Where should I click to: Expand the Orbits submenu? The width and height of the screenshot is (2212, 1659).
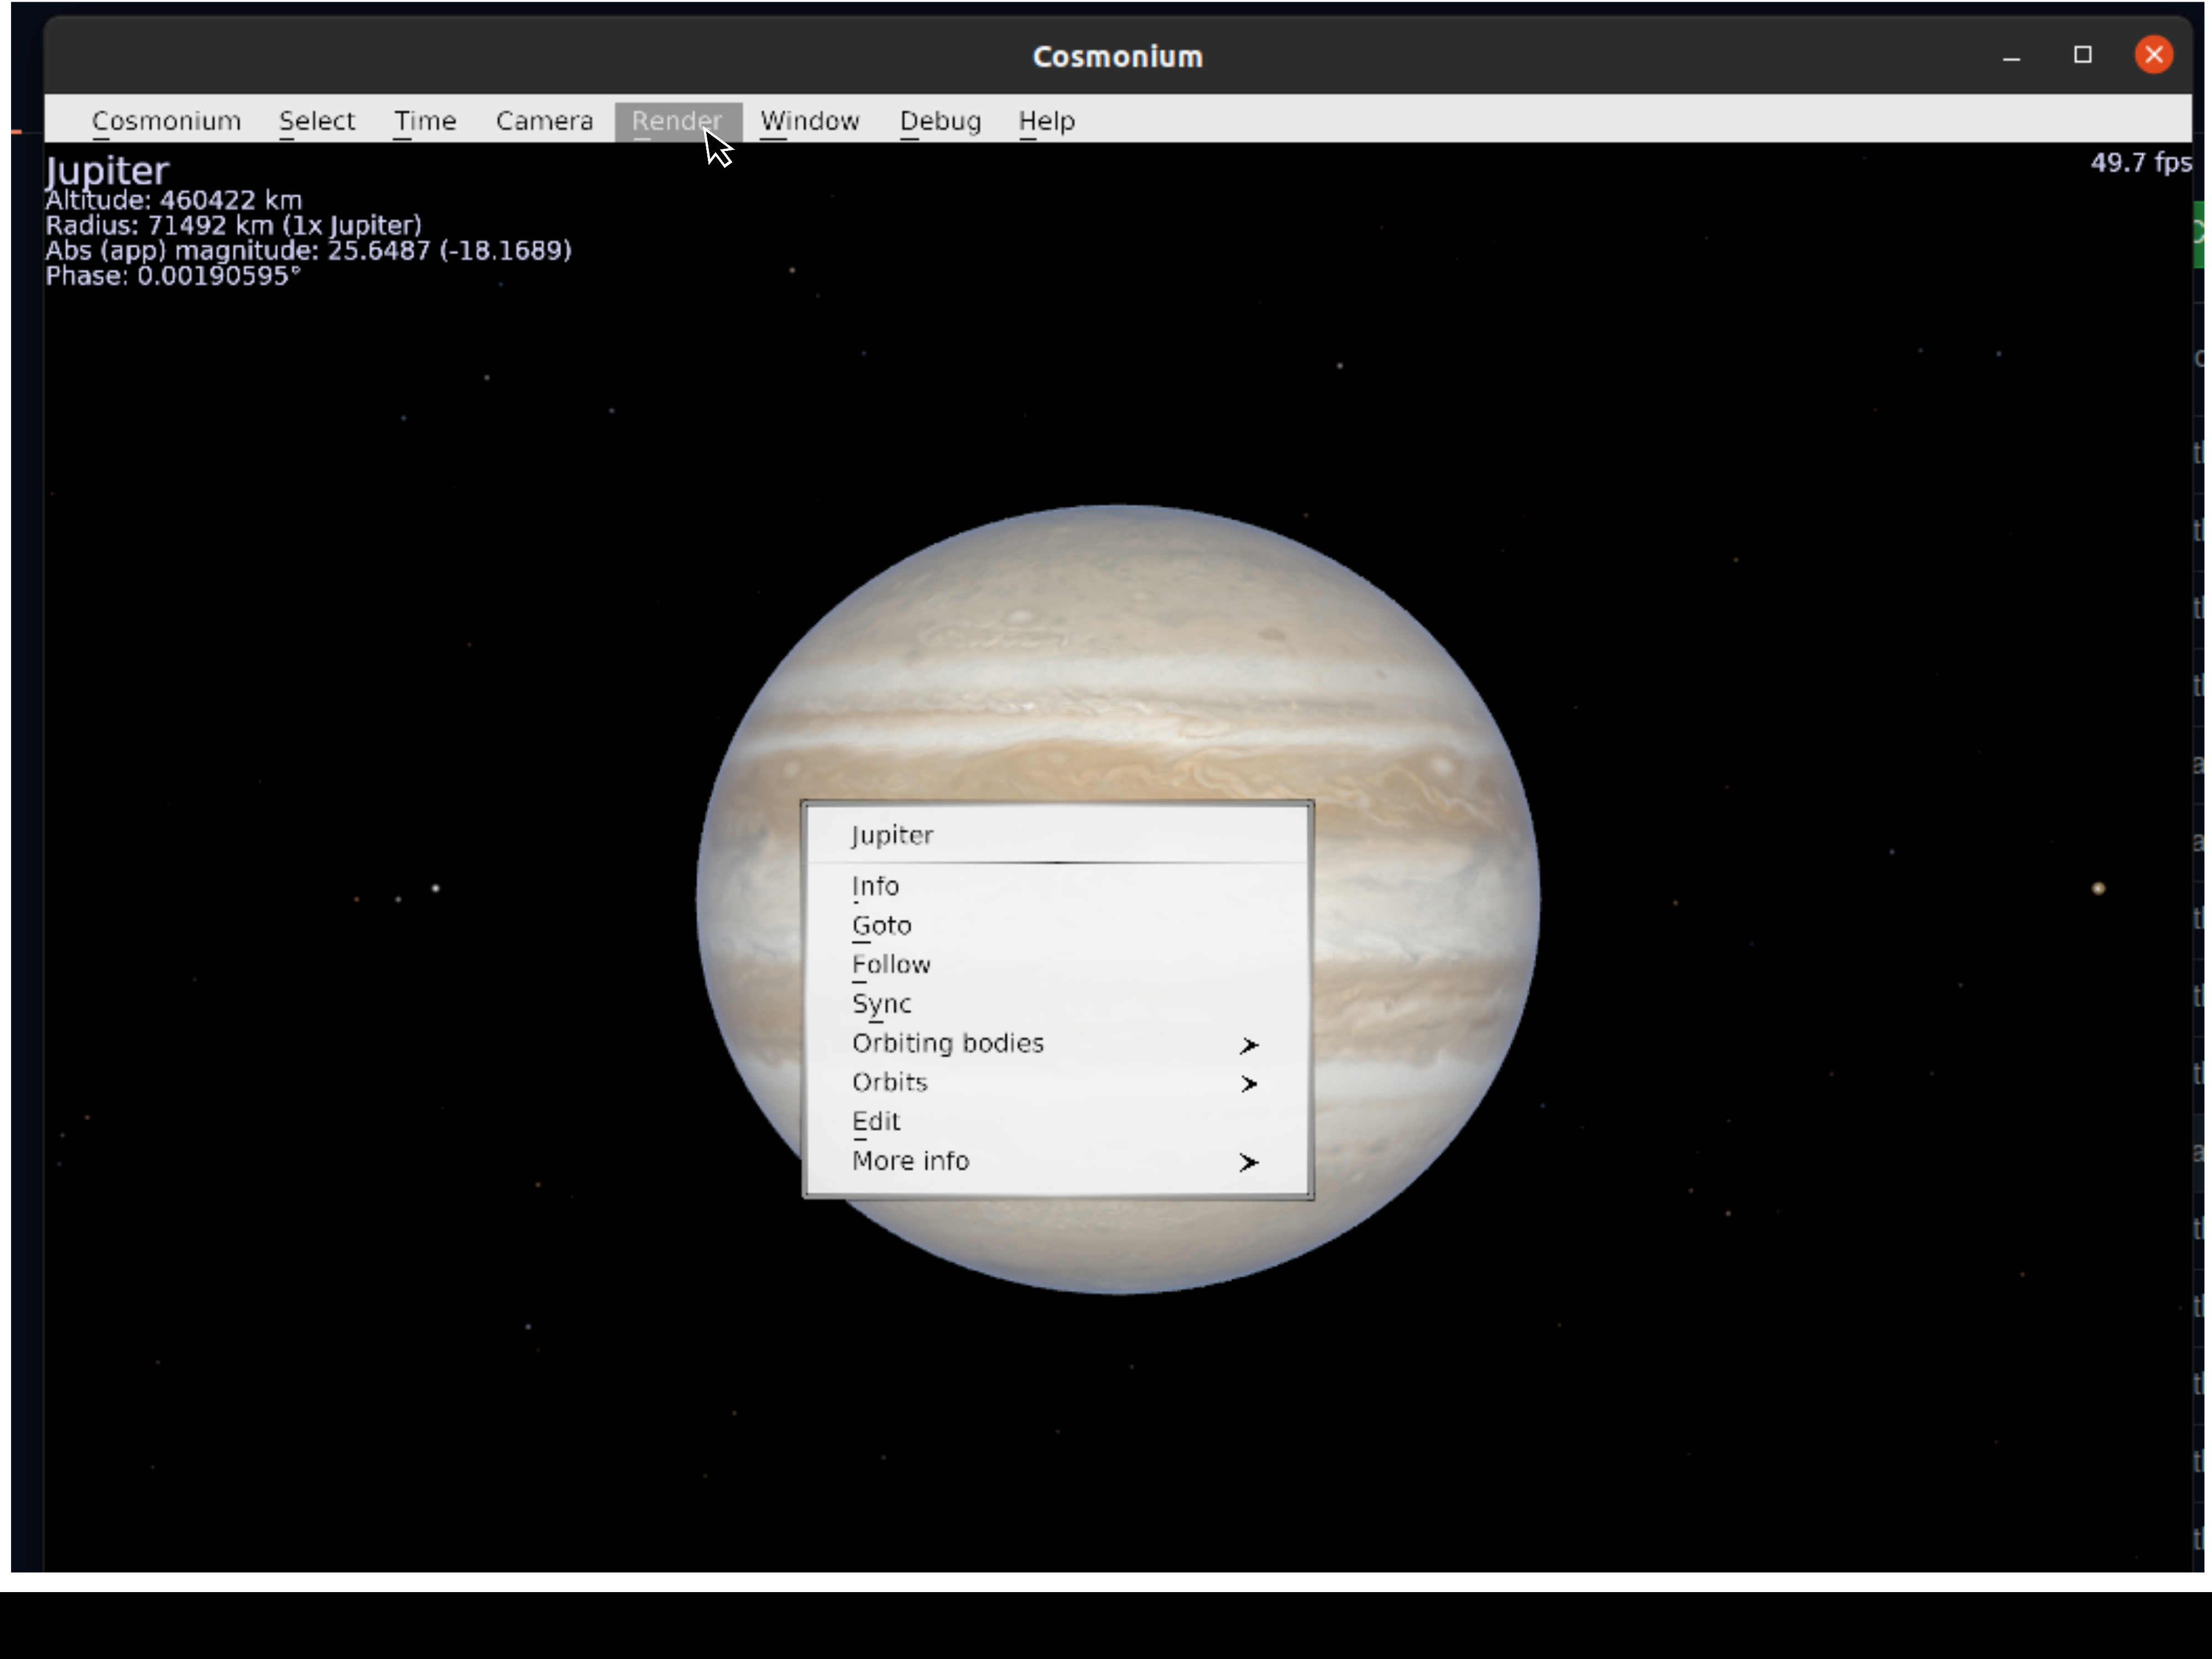(x=890, y=1082)
